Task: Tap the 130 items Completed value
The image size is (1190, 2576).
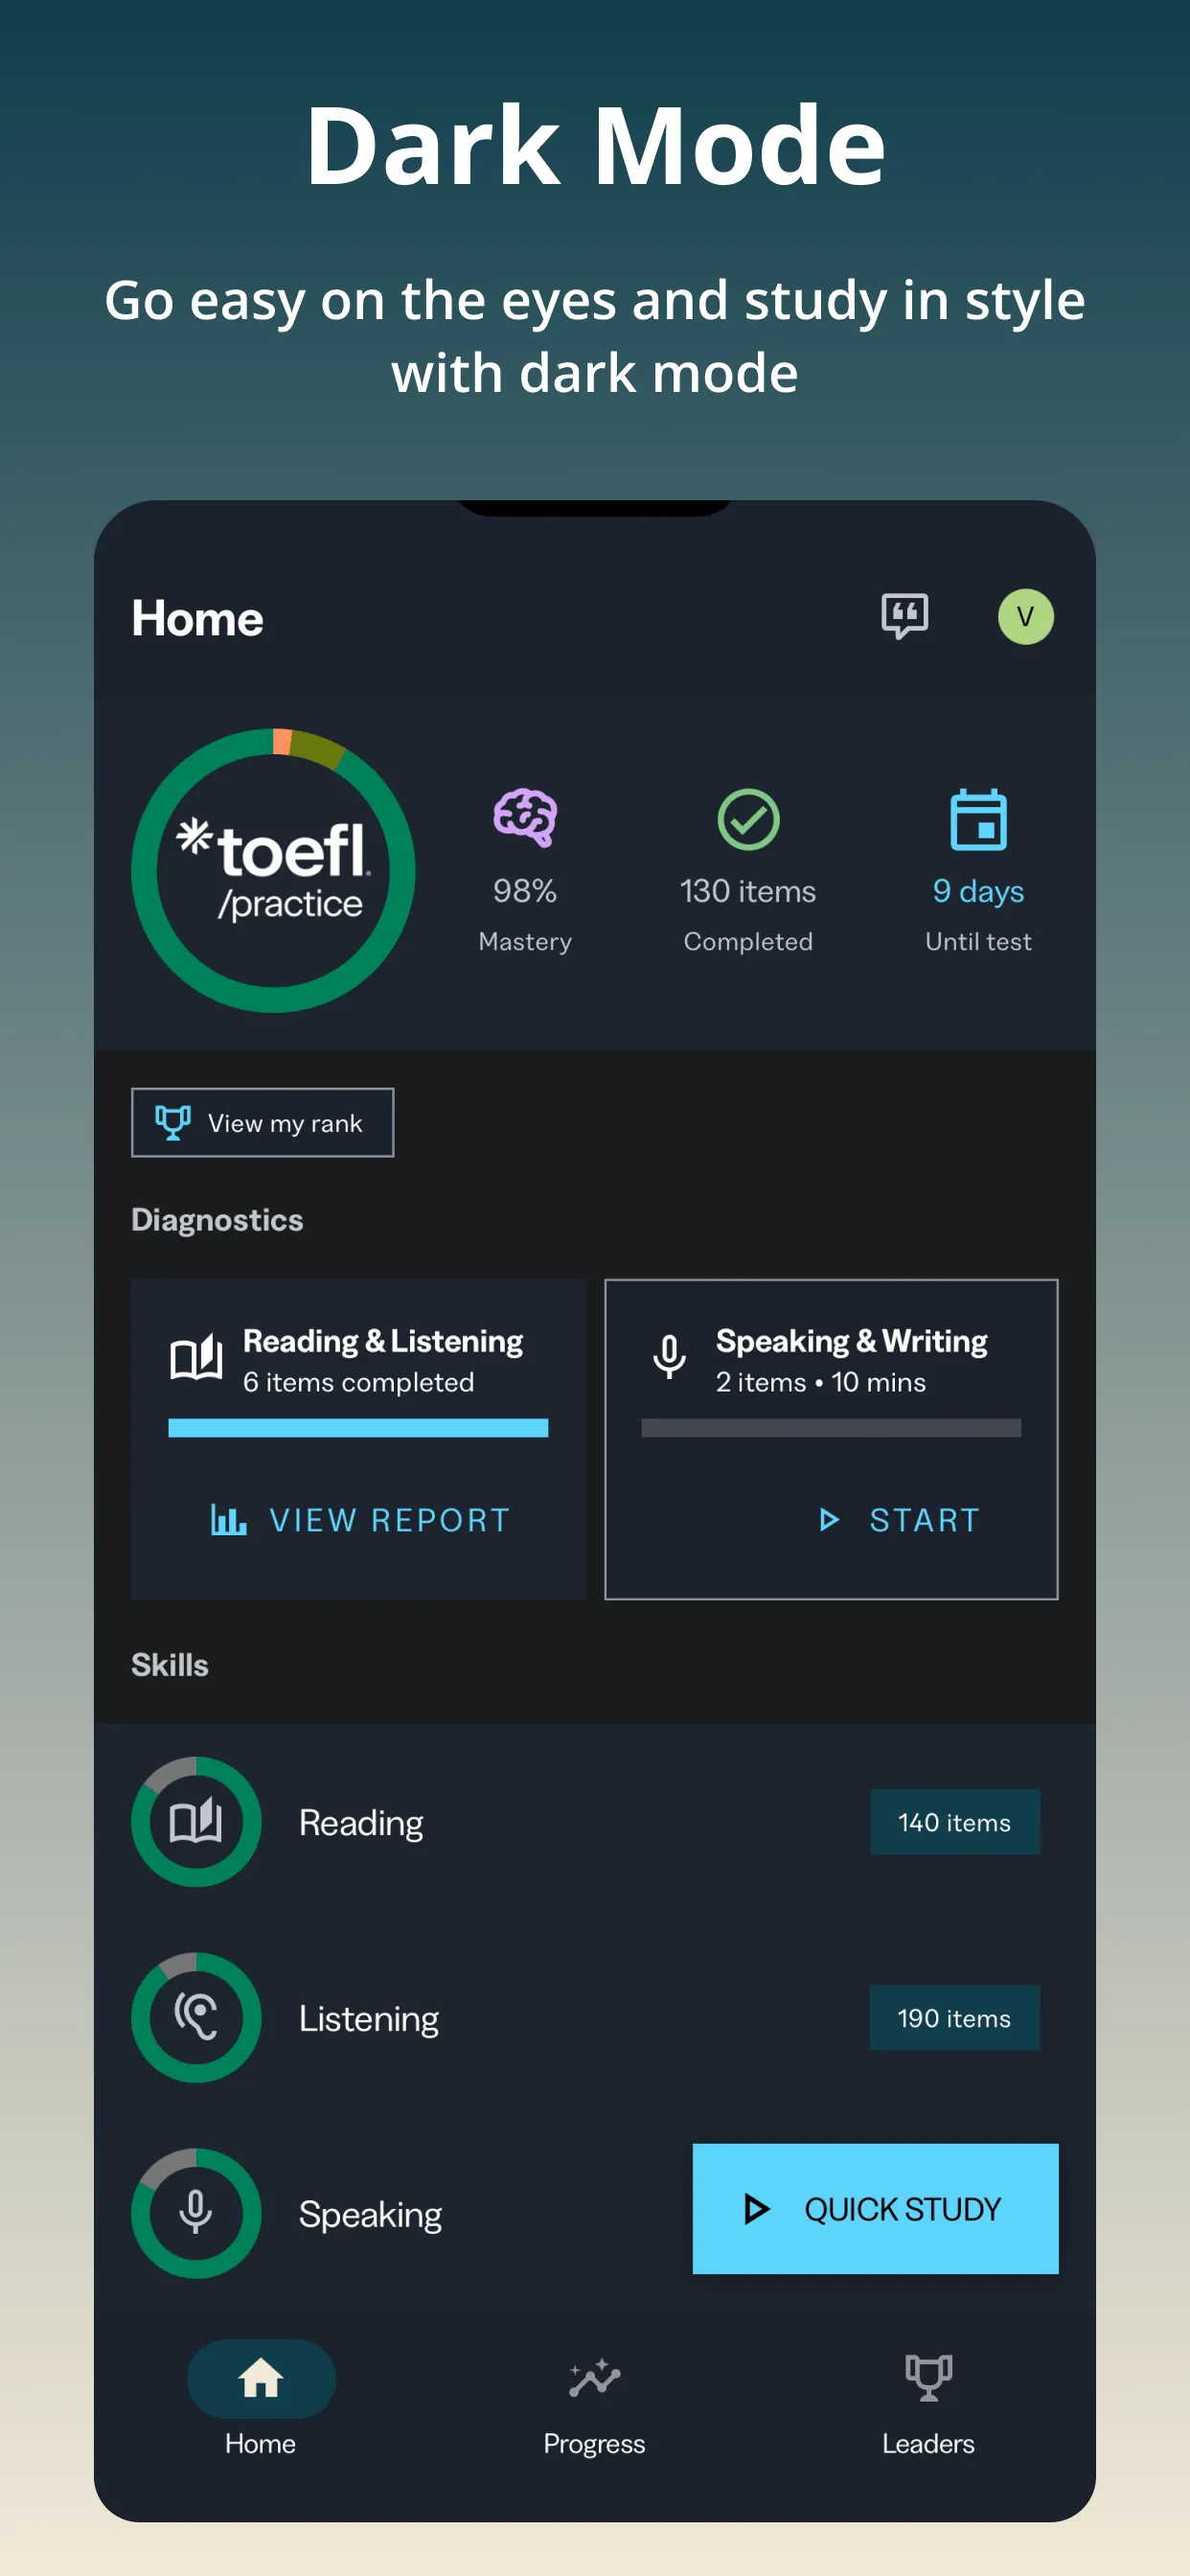Action: pos(748,890)
